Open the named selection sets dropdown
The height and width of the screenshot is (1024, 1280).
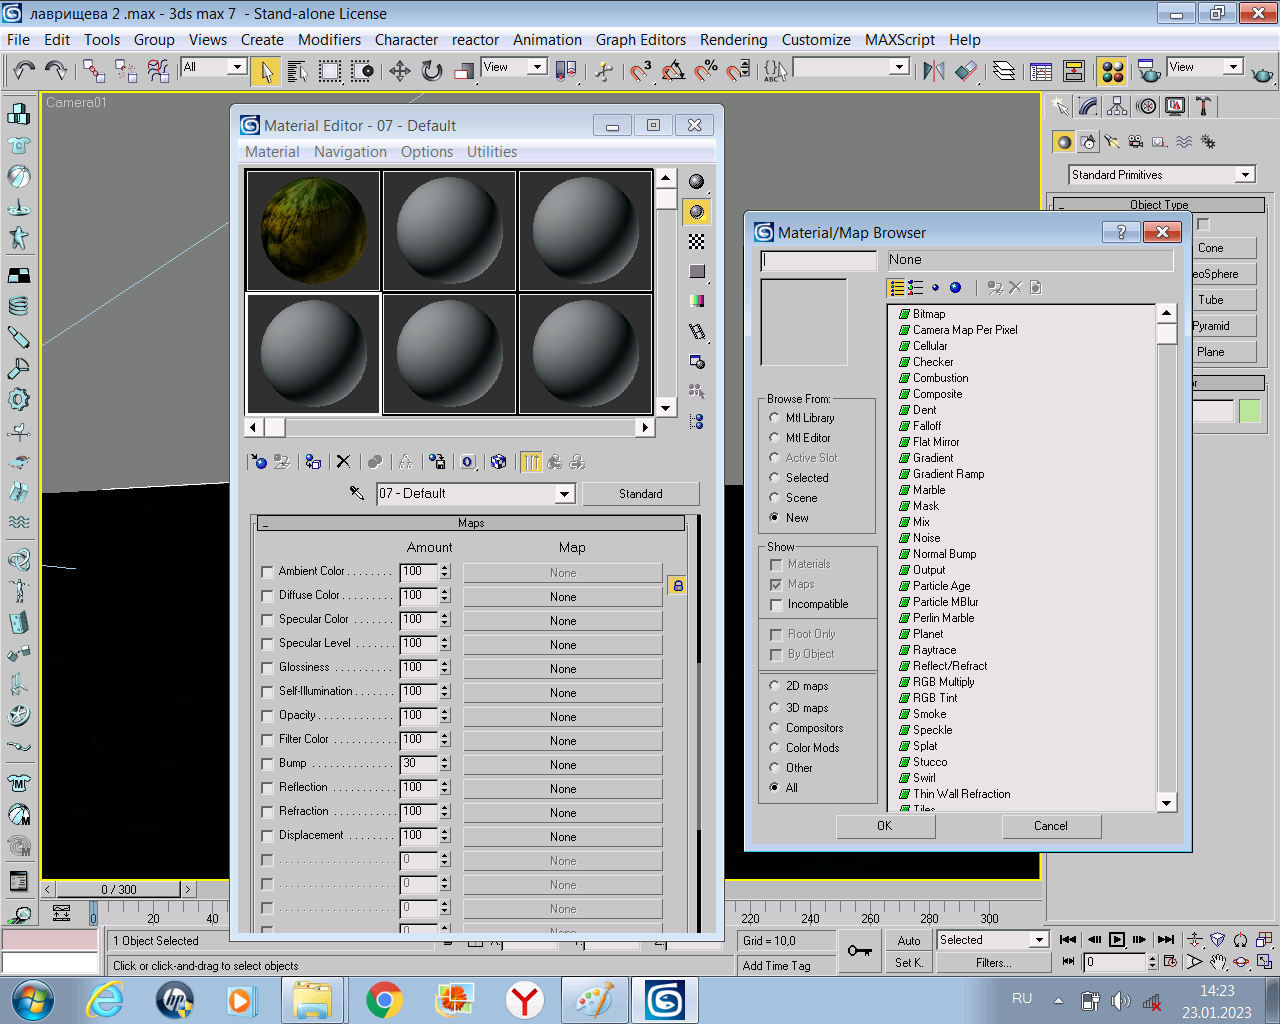899,67
